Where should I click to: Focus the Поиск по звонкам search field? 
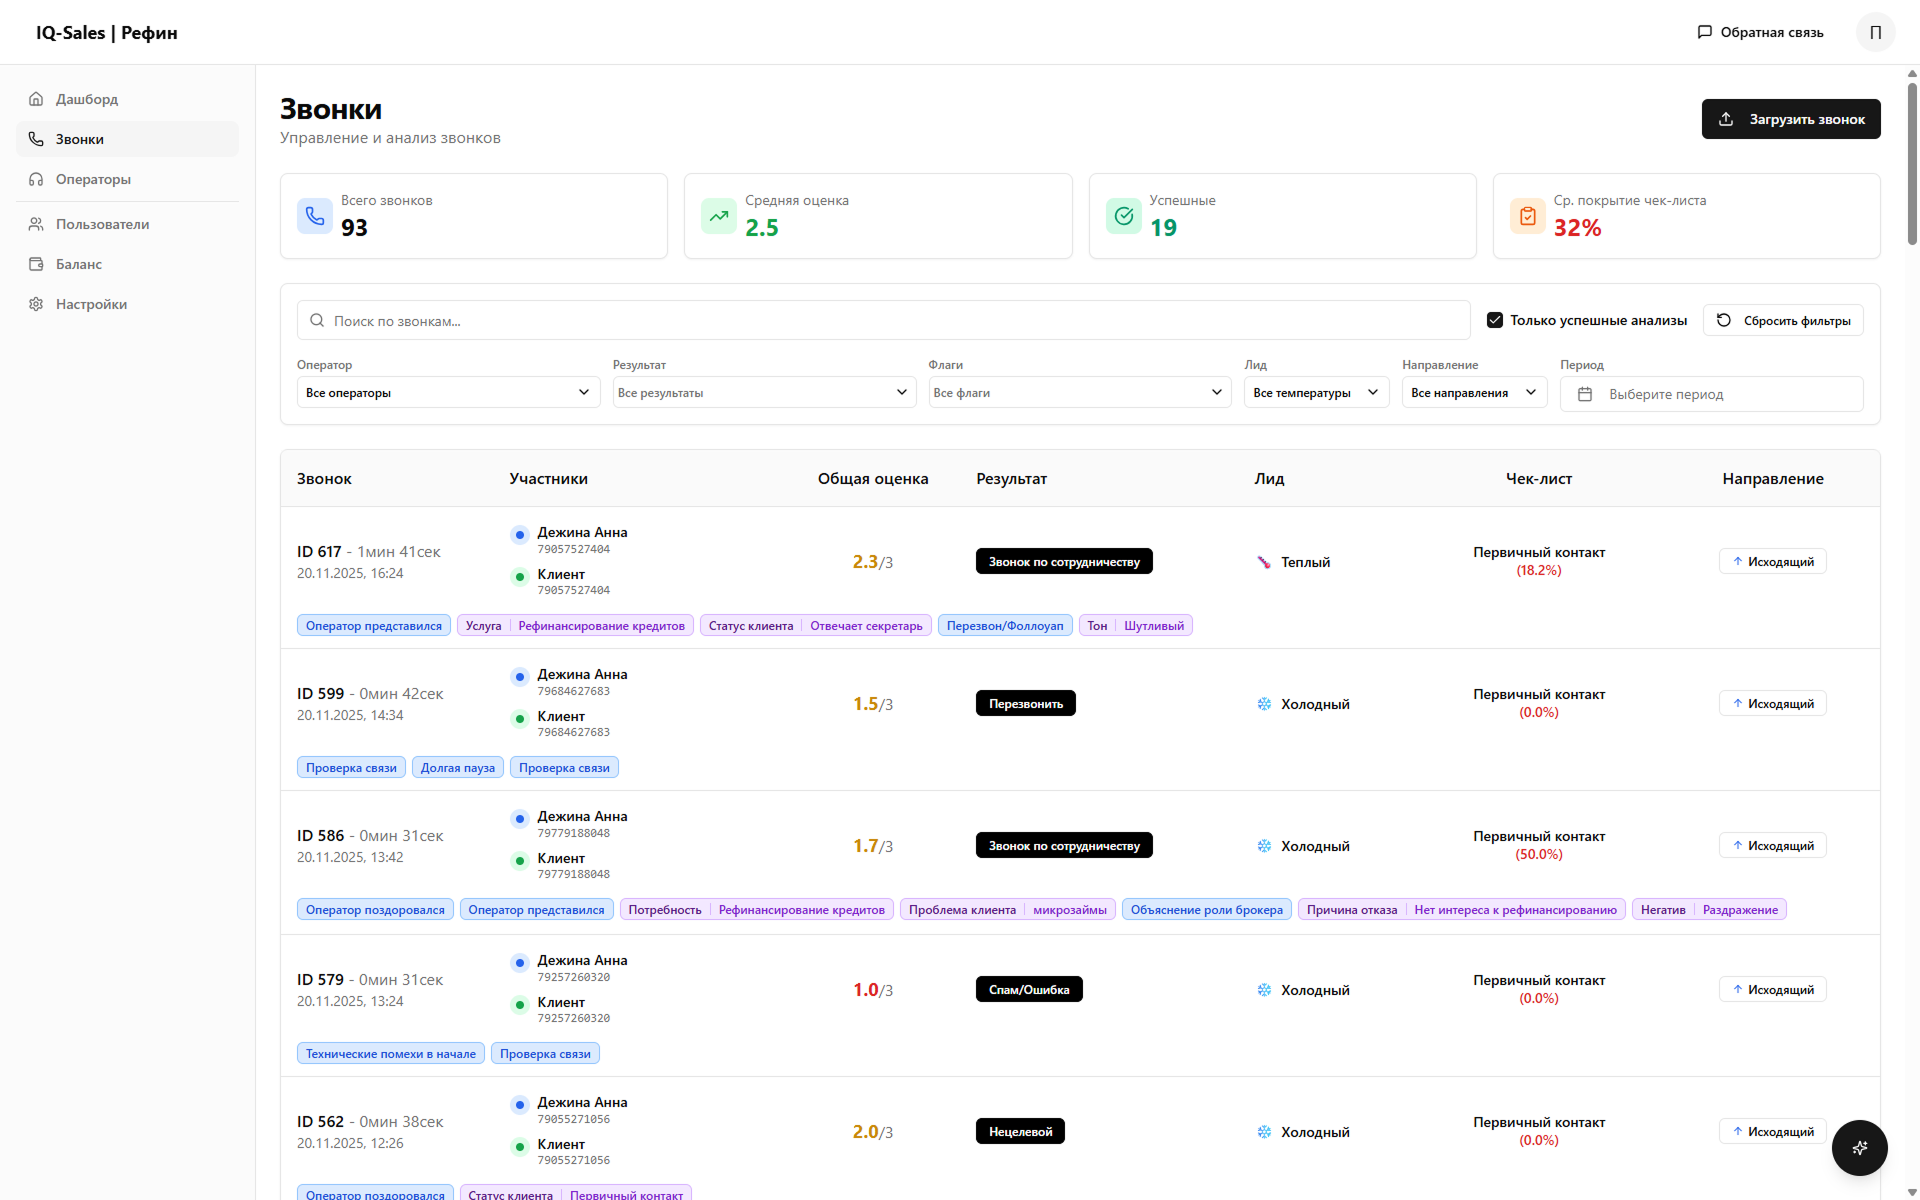pyautogui.click(x=883, y=320)
